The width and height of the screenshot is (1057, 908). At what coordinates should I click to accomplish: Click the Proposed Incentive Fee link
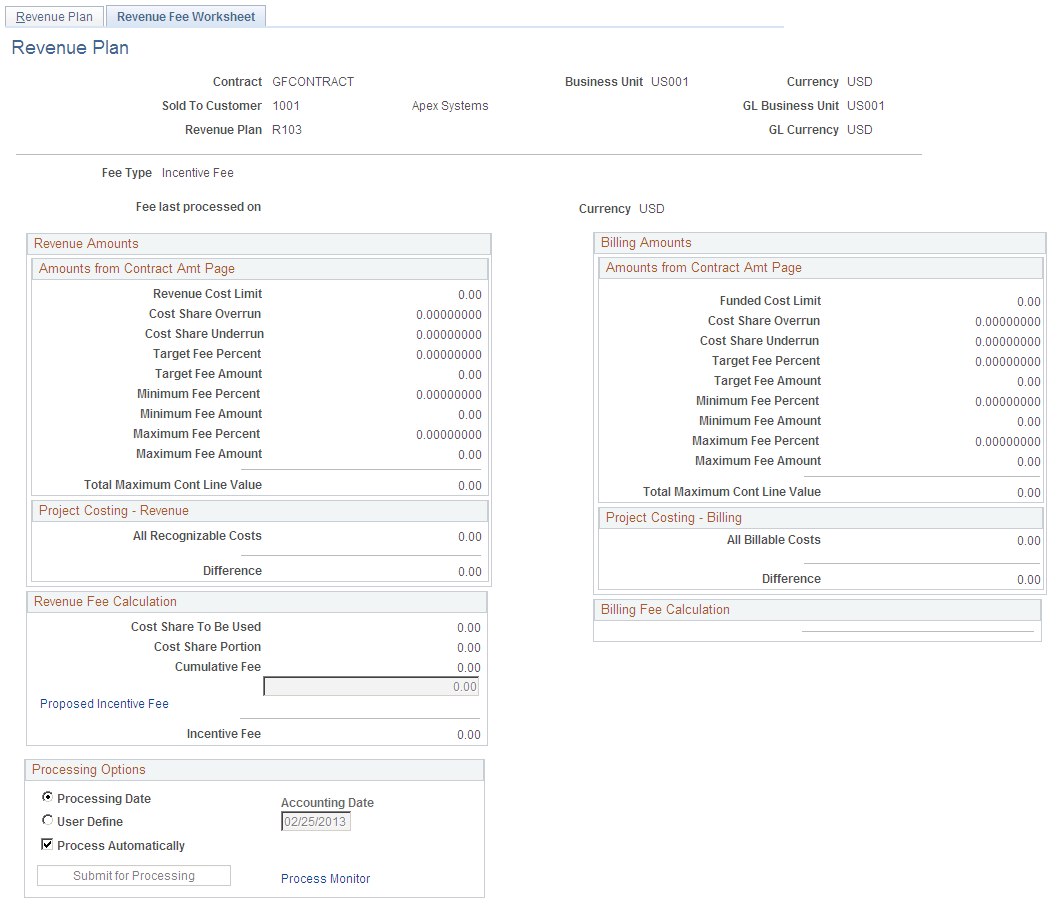[103, 703]
